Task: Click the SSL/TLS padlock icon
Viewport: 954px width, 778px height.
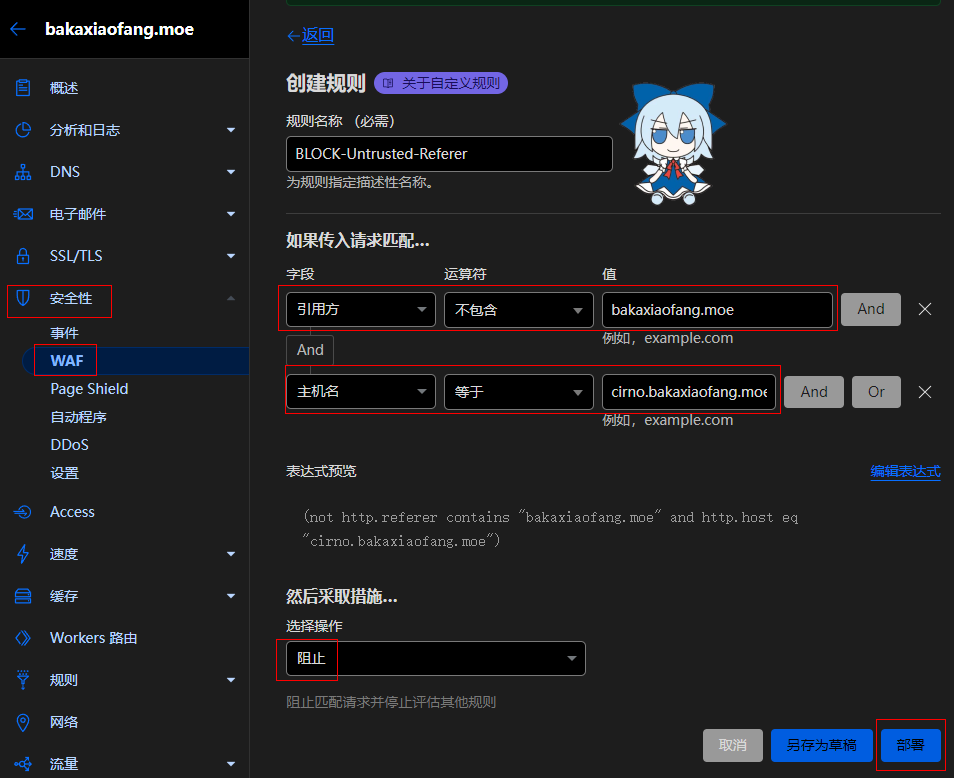Action: [x=23, y=256]
